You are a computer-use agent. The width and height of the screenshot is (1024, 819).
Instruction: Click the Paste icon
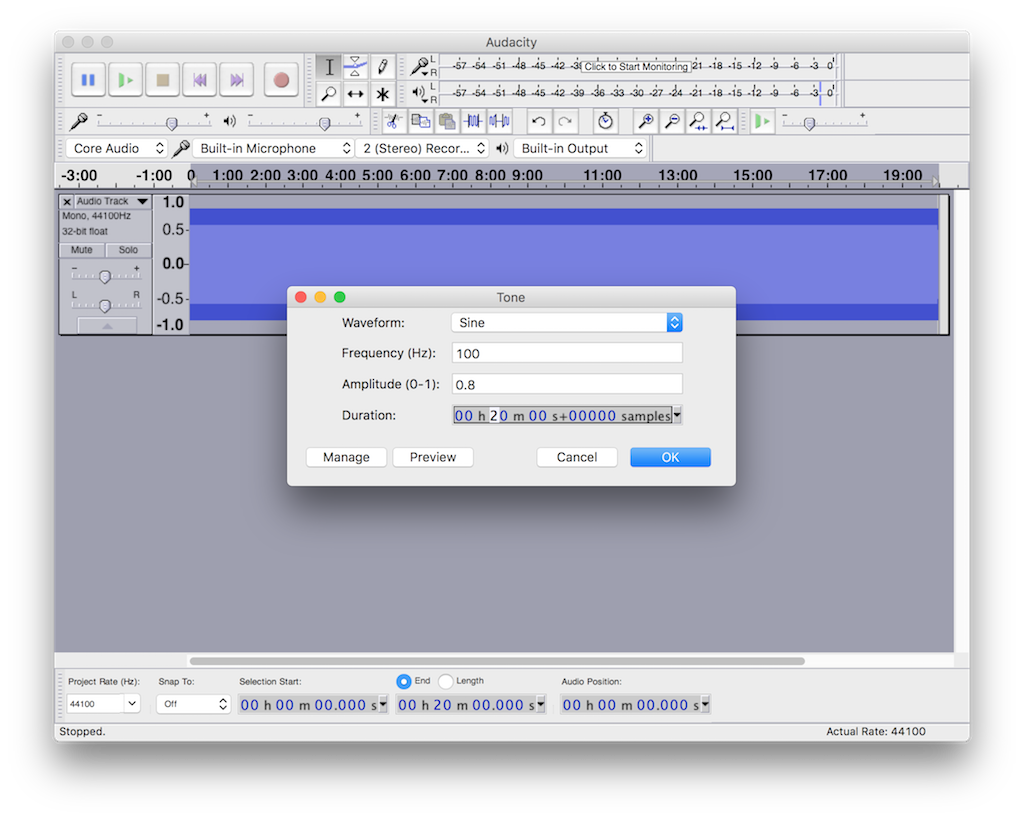coord(447,121)
